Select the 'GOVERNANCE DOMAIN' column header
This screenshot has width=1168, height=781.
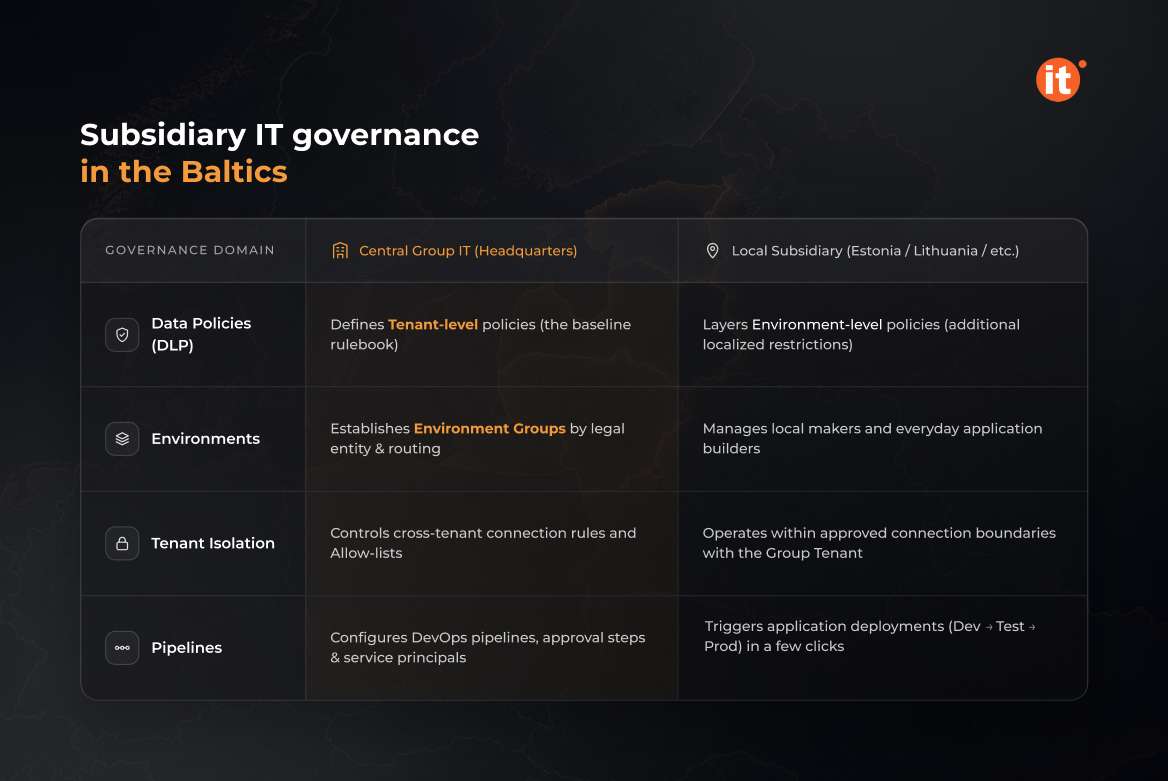point(190,250)
